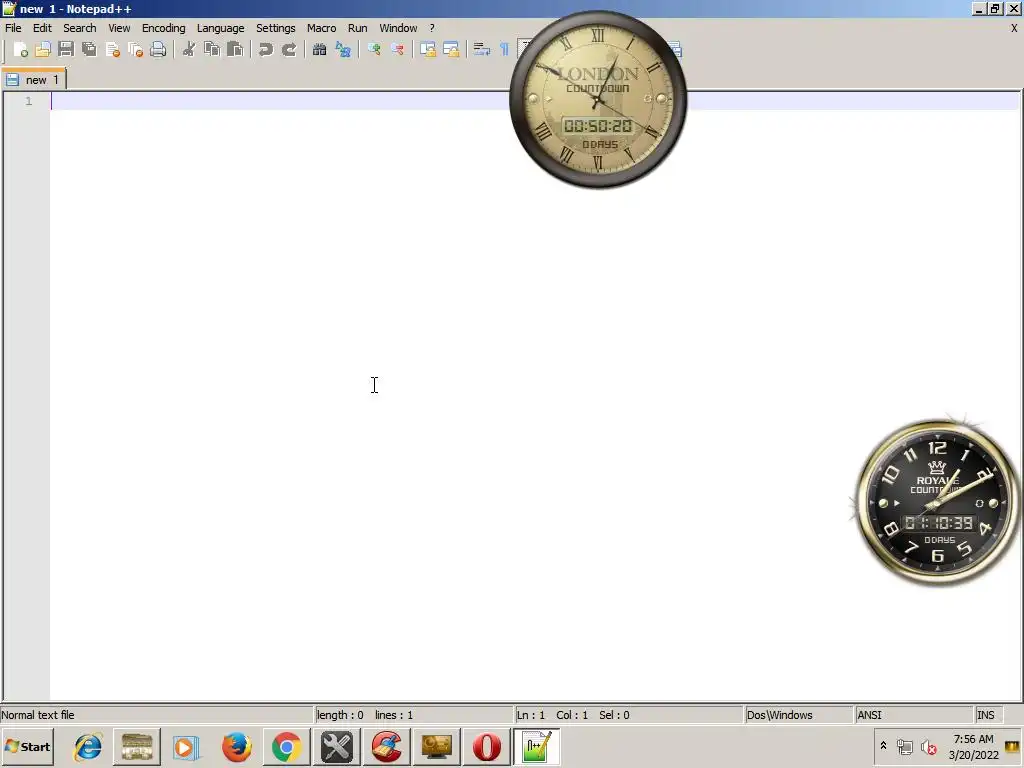Click the New file toolbar icon

(x=20, y=50)
